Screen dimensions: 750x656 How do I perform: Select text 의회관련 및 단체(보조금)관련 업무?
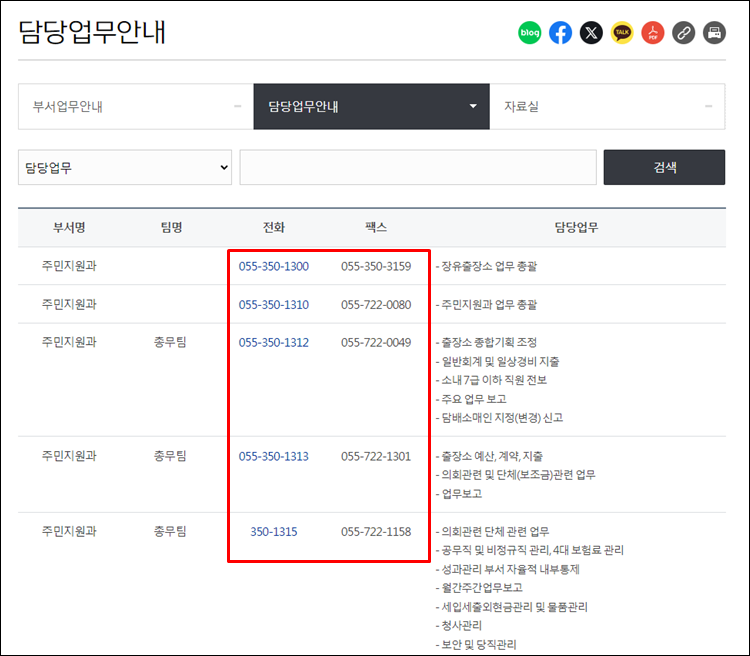point(516,475)
